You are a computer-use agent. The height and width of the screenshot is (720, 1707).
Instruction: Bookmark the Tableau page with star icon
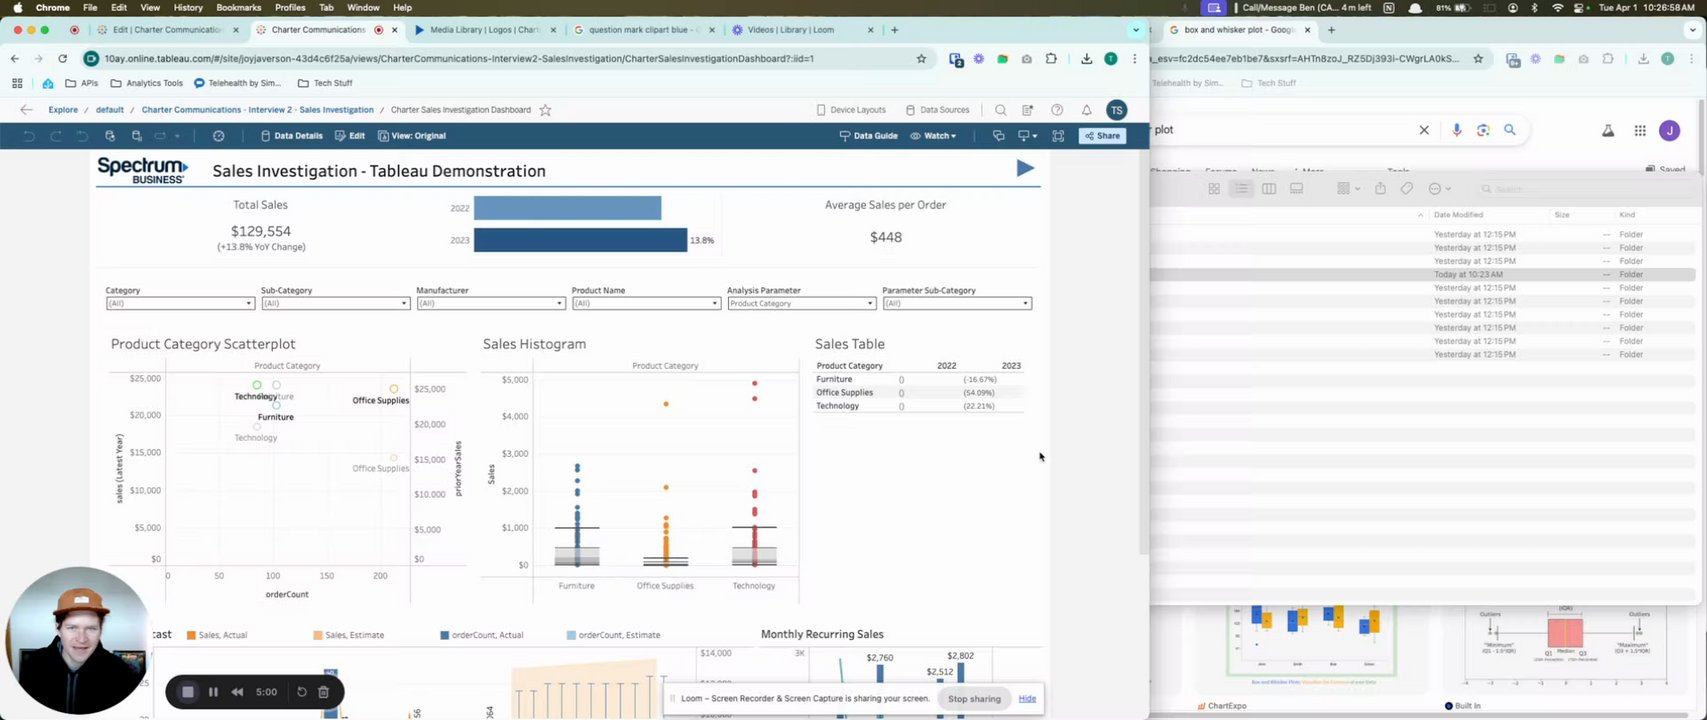921,59
